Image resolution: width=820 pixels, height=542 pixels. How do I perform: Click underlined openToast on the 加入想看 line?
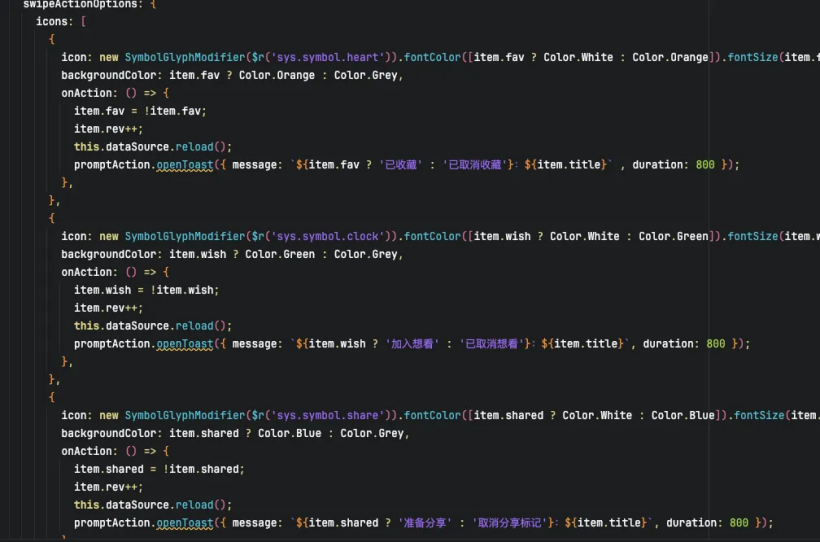(184, 344)
